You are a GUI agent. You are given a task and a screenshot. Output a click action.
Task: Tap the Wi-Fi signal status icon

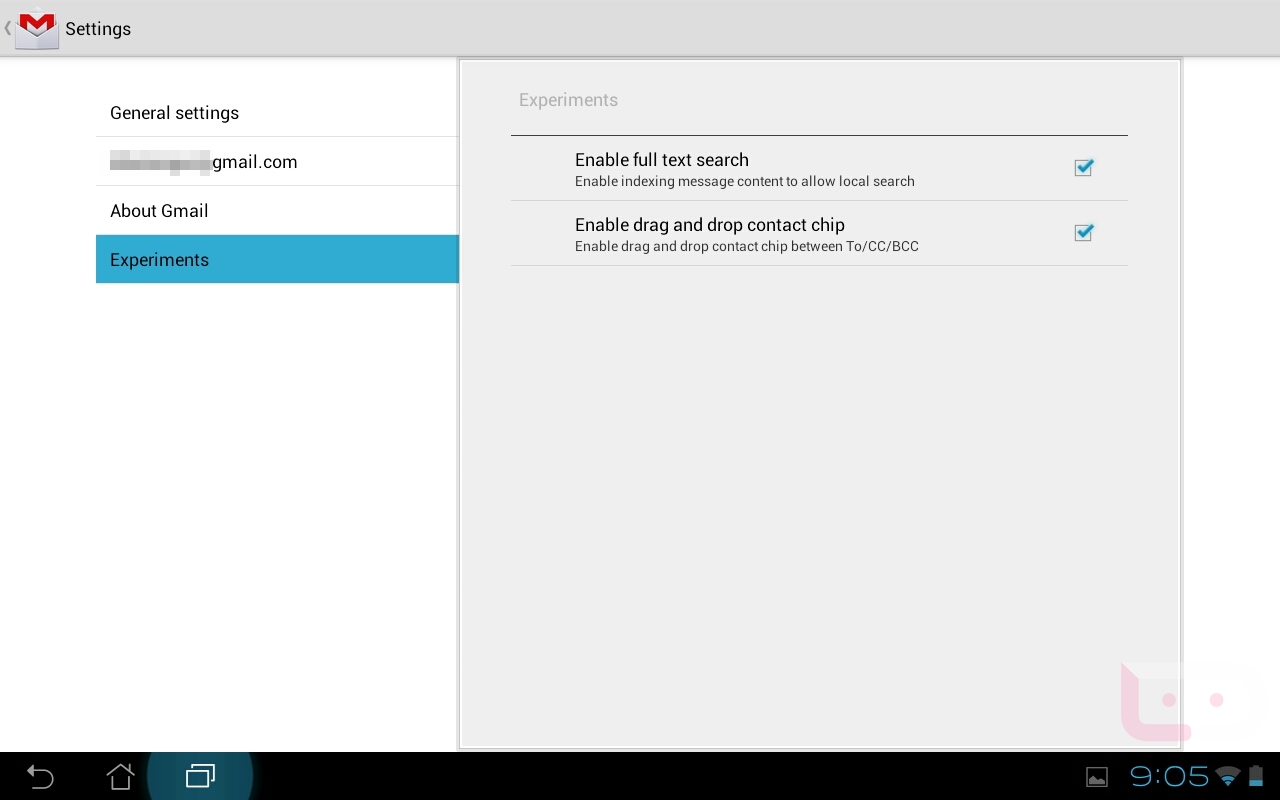(x=1228, y=776)
